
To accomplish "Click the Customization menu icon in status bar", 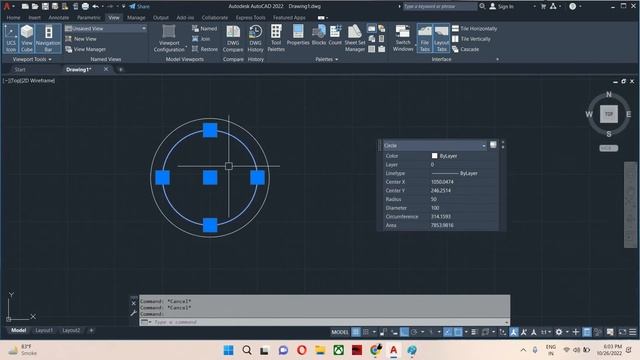I will pos(633,332).
